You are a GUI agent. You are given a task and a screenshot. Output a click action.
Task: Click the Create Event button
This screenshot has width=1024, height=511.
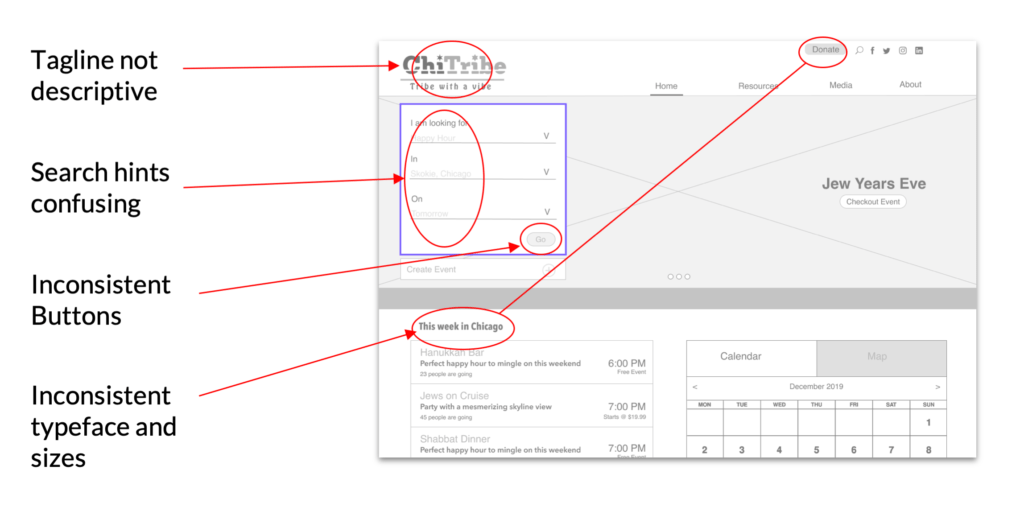coord(483,270)
